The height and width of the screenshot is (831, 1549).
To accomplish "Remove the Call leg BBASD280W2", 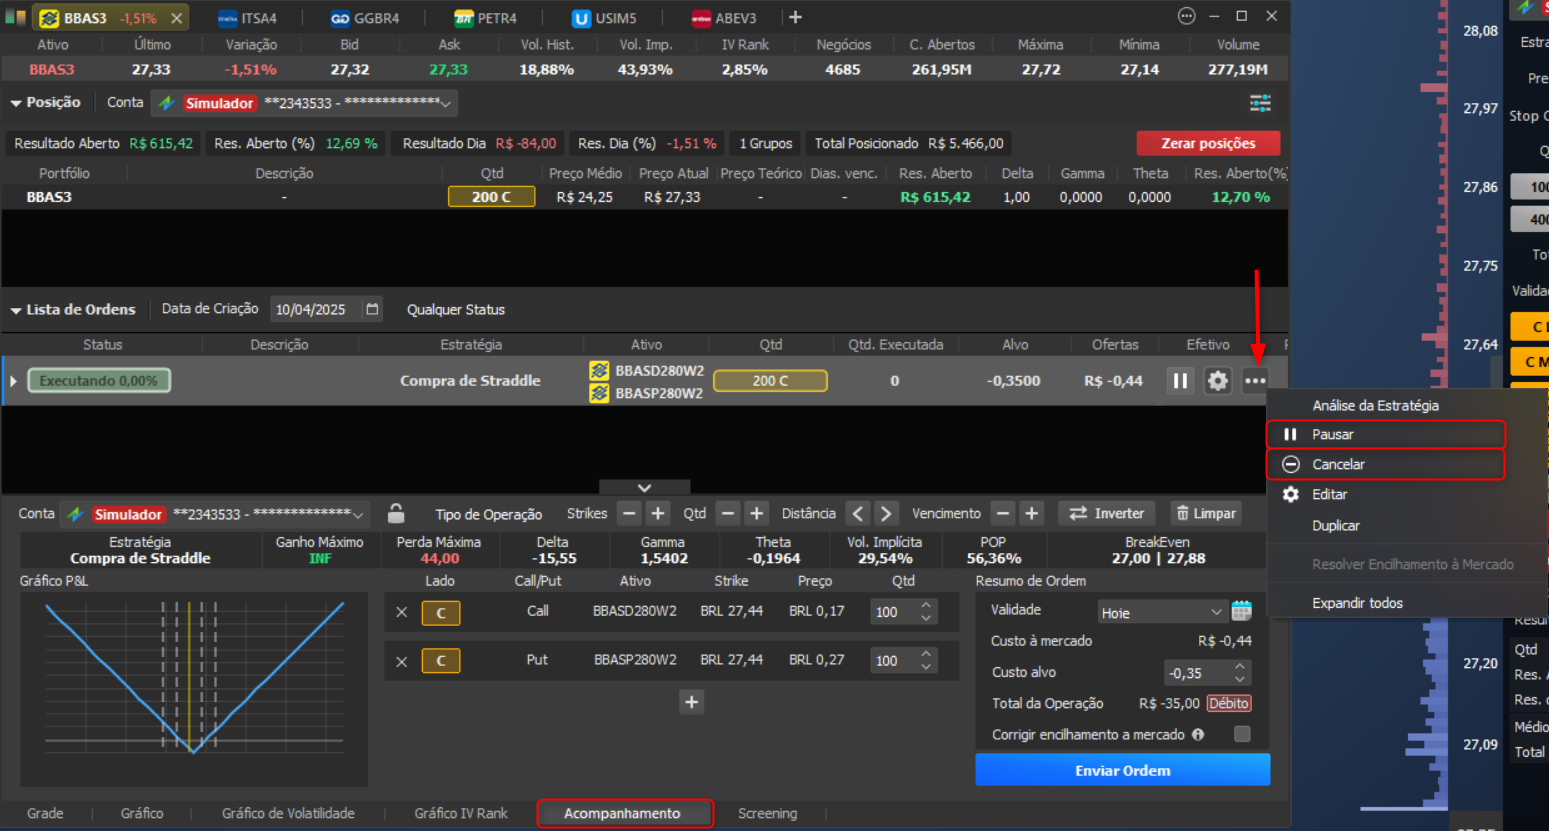I will (x=401, y=612).
